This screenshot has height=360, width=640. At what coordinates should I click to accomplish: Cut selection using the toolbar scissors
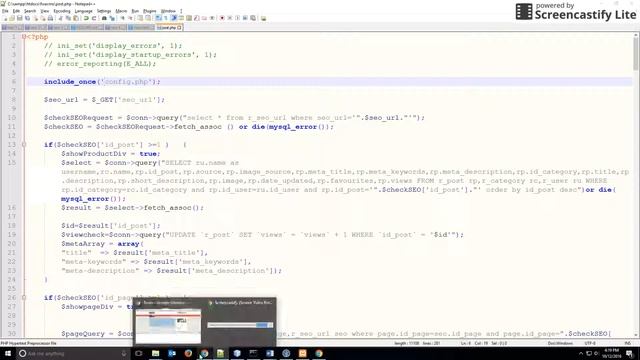61,18
